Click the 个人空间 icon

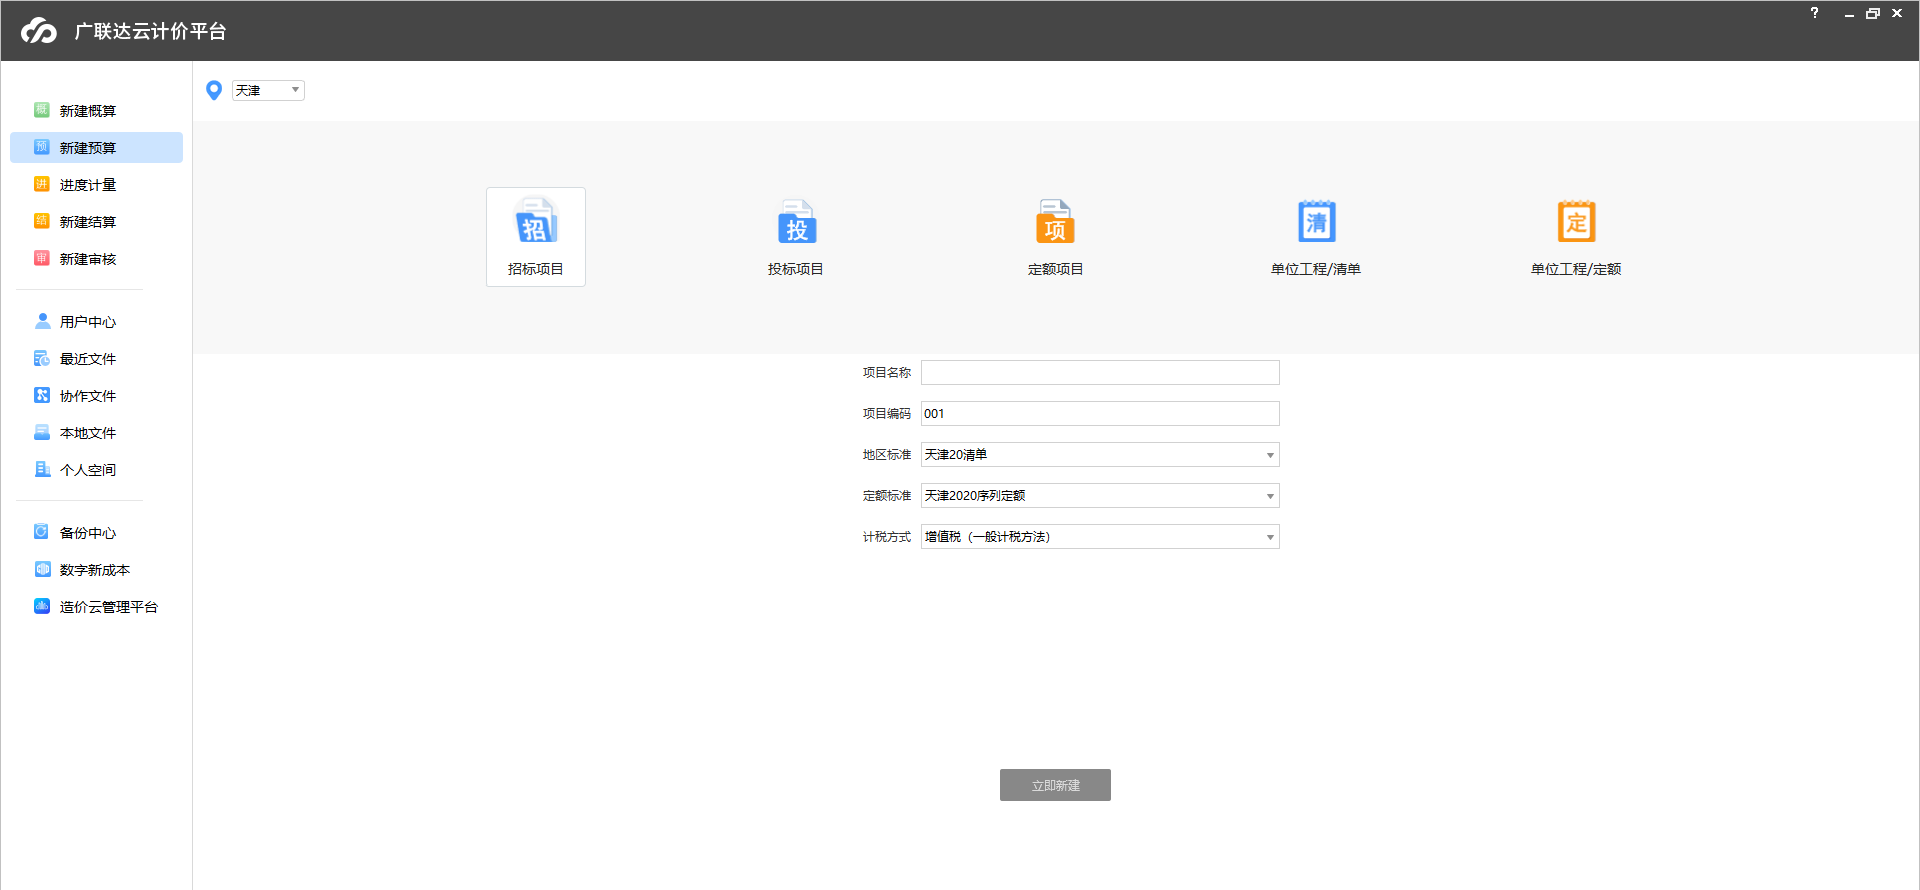(x=42, y=469)
